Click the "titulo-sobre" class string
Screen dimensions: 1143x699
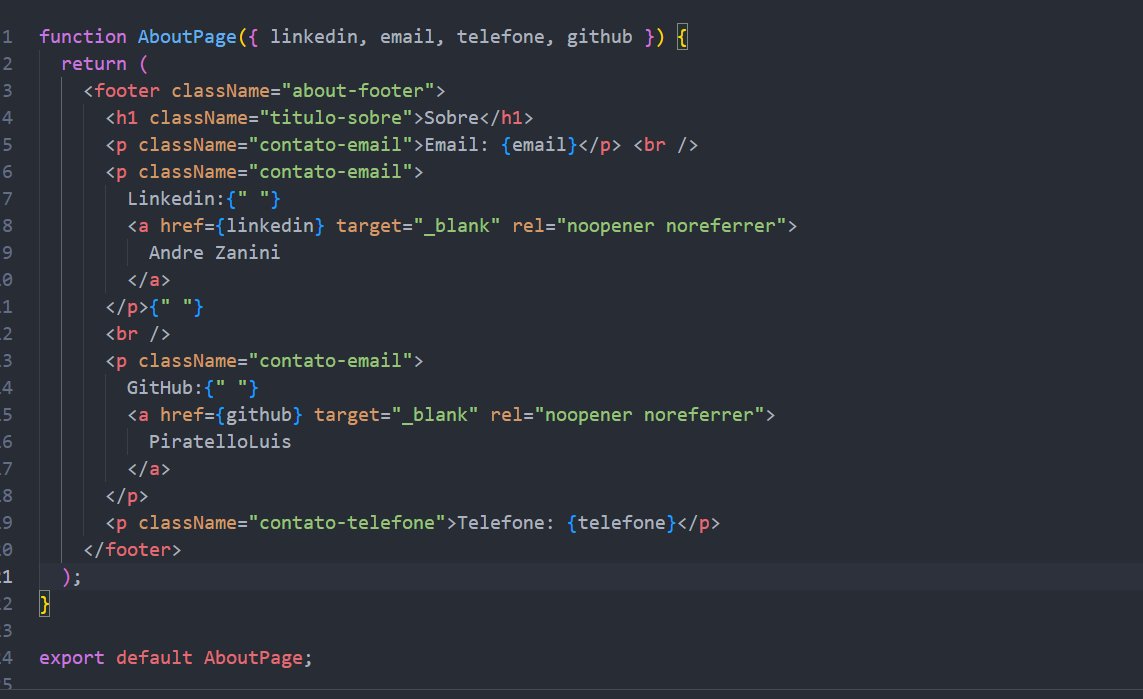coord(335,117)
